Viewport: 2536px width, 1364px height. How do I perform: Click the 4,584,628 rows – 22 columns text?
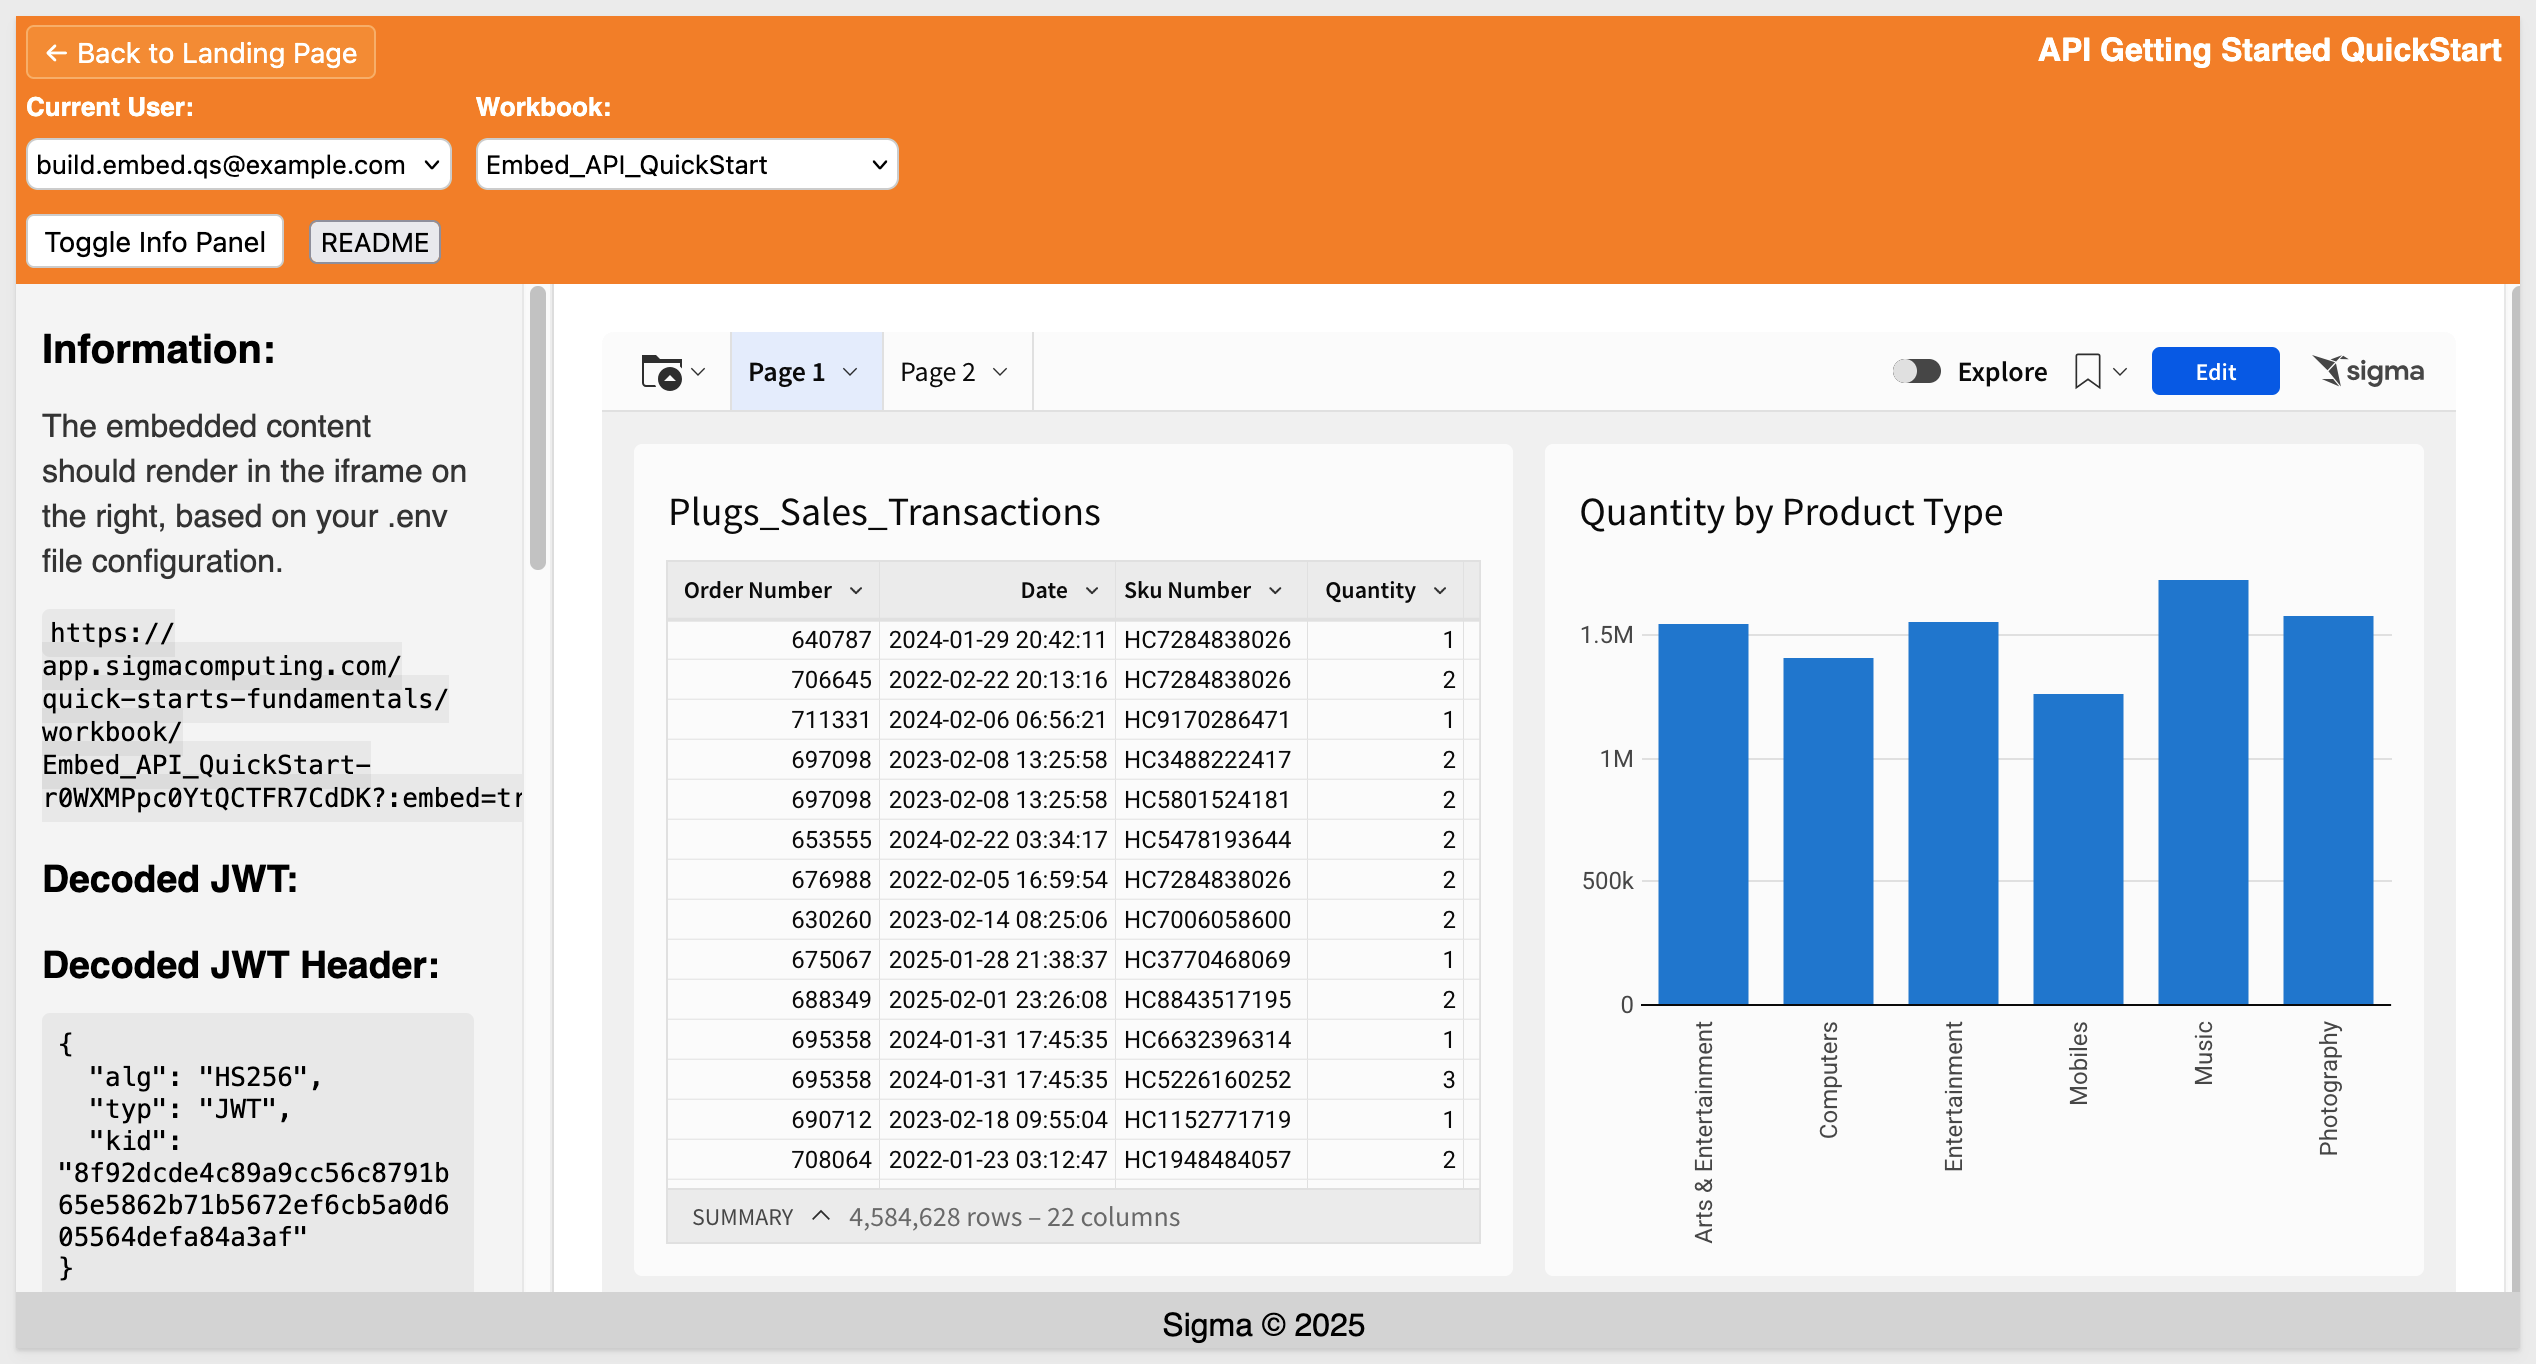click(1014, 1217)
